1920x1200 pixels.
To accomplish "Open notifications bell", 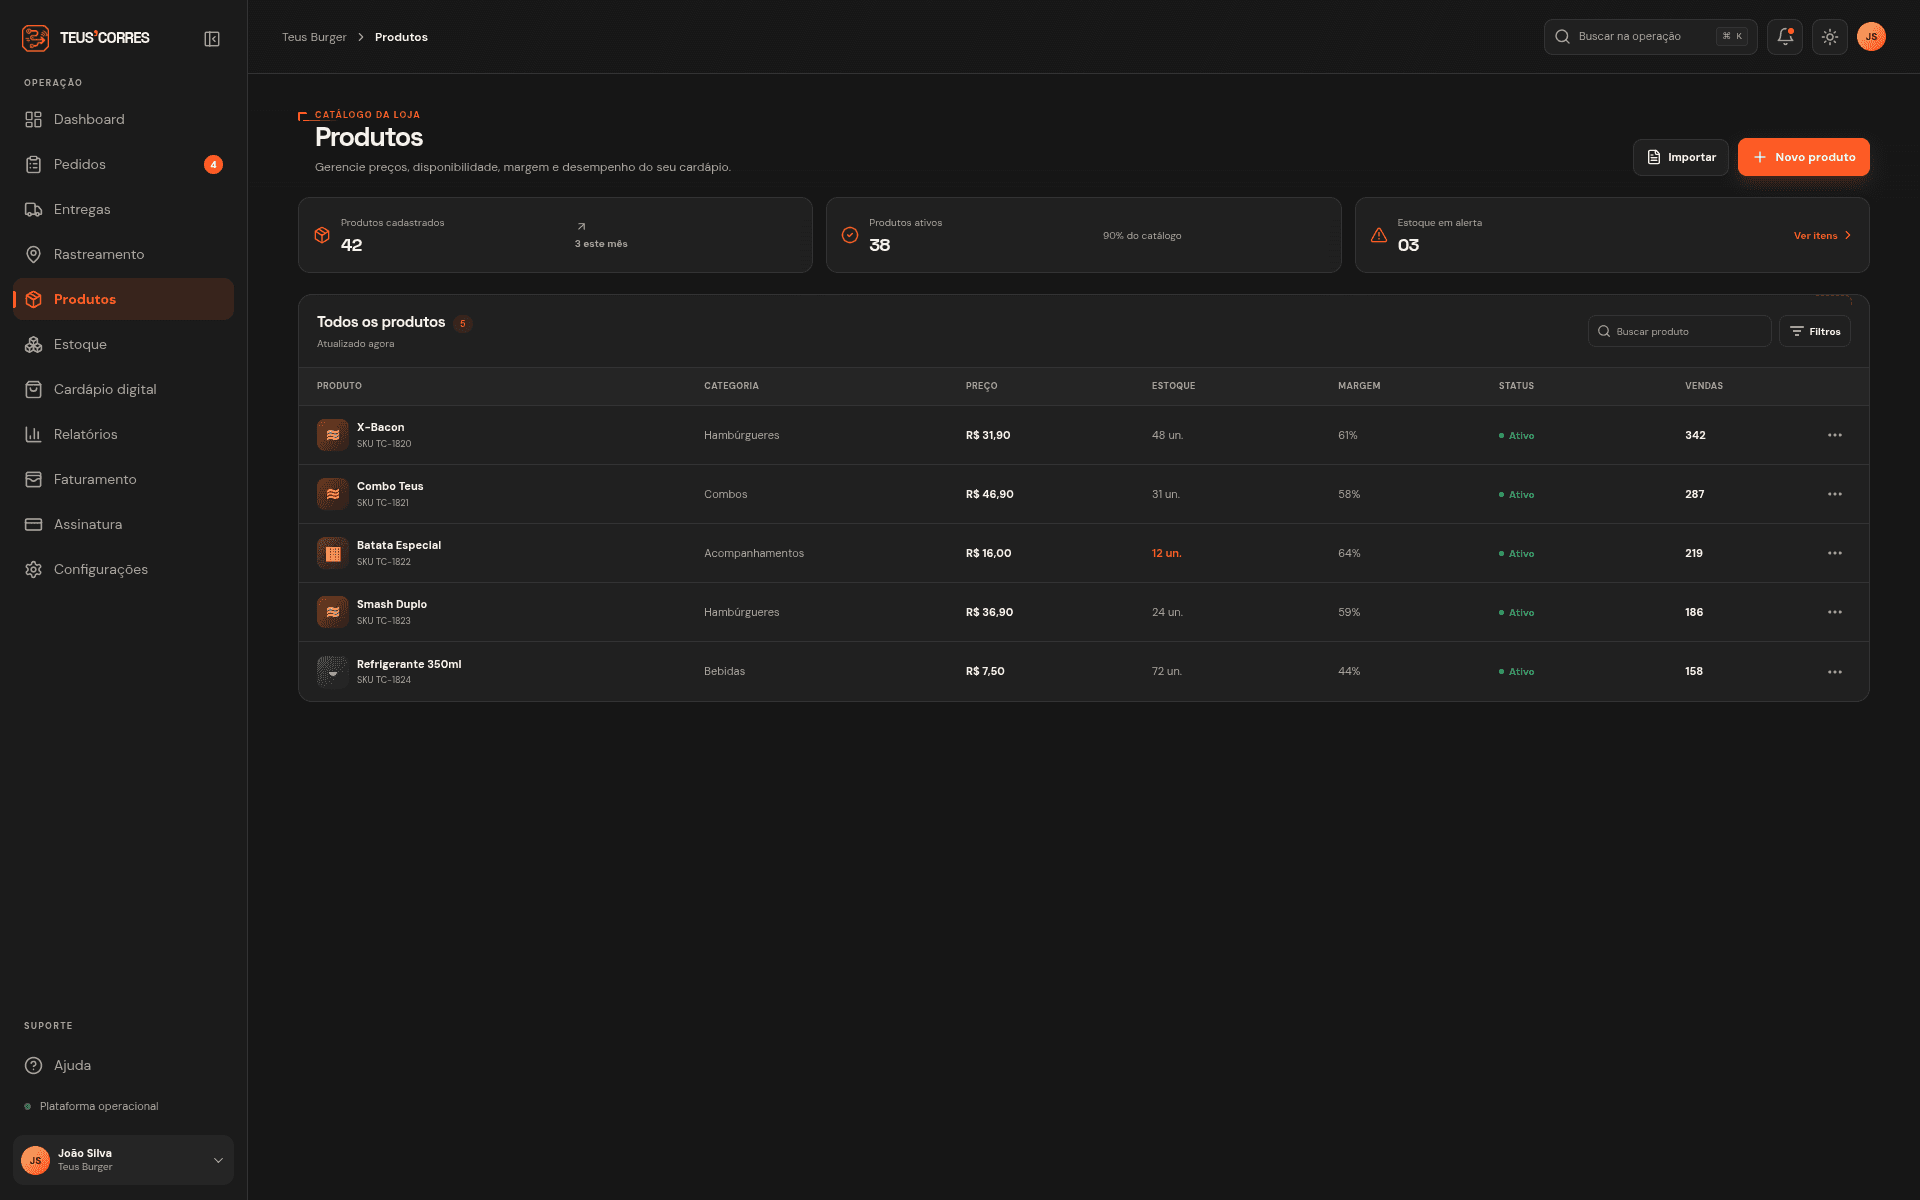I will [x=1785, y=37].
